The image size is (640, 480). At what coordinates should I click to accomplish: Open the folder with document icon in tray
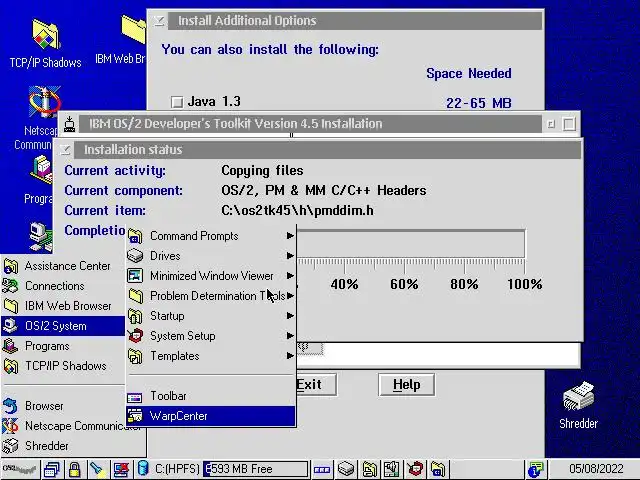point(369,469)
